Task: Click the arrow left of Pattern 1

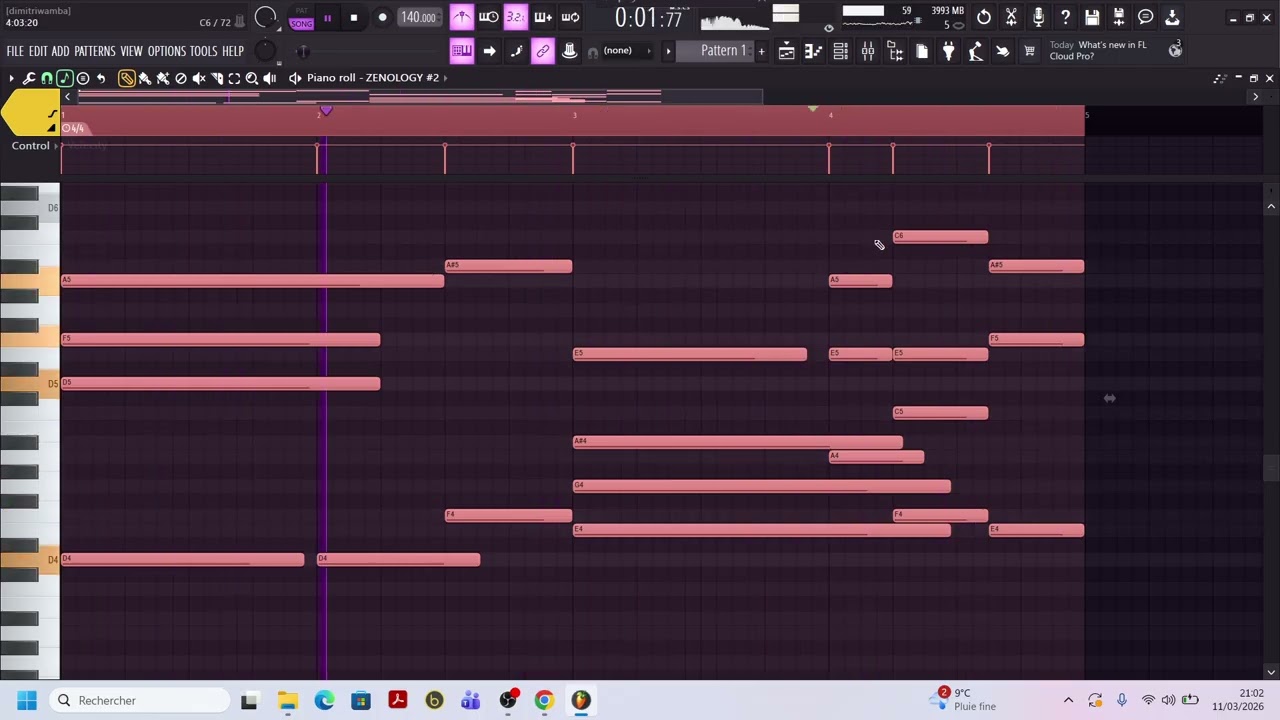Action: pyautogui.click(x=668, y=51)
